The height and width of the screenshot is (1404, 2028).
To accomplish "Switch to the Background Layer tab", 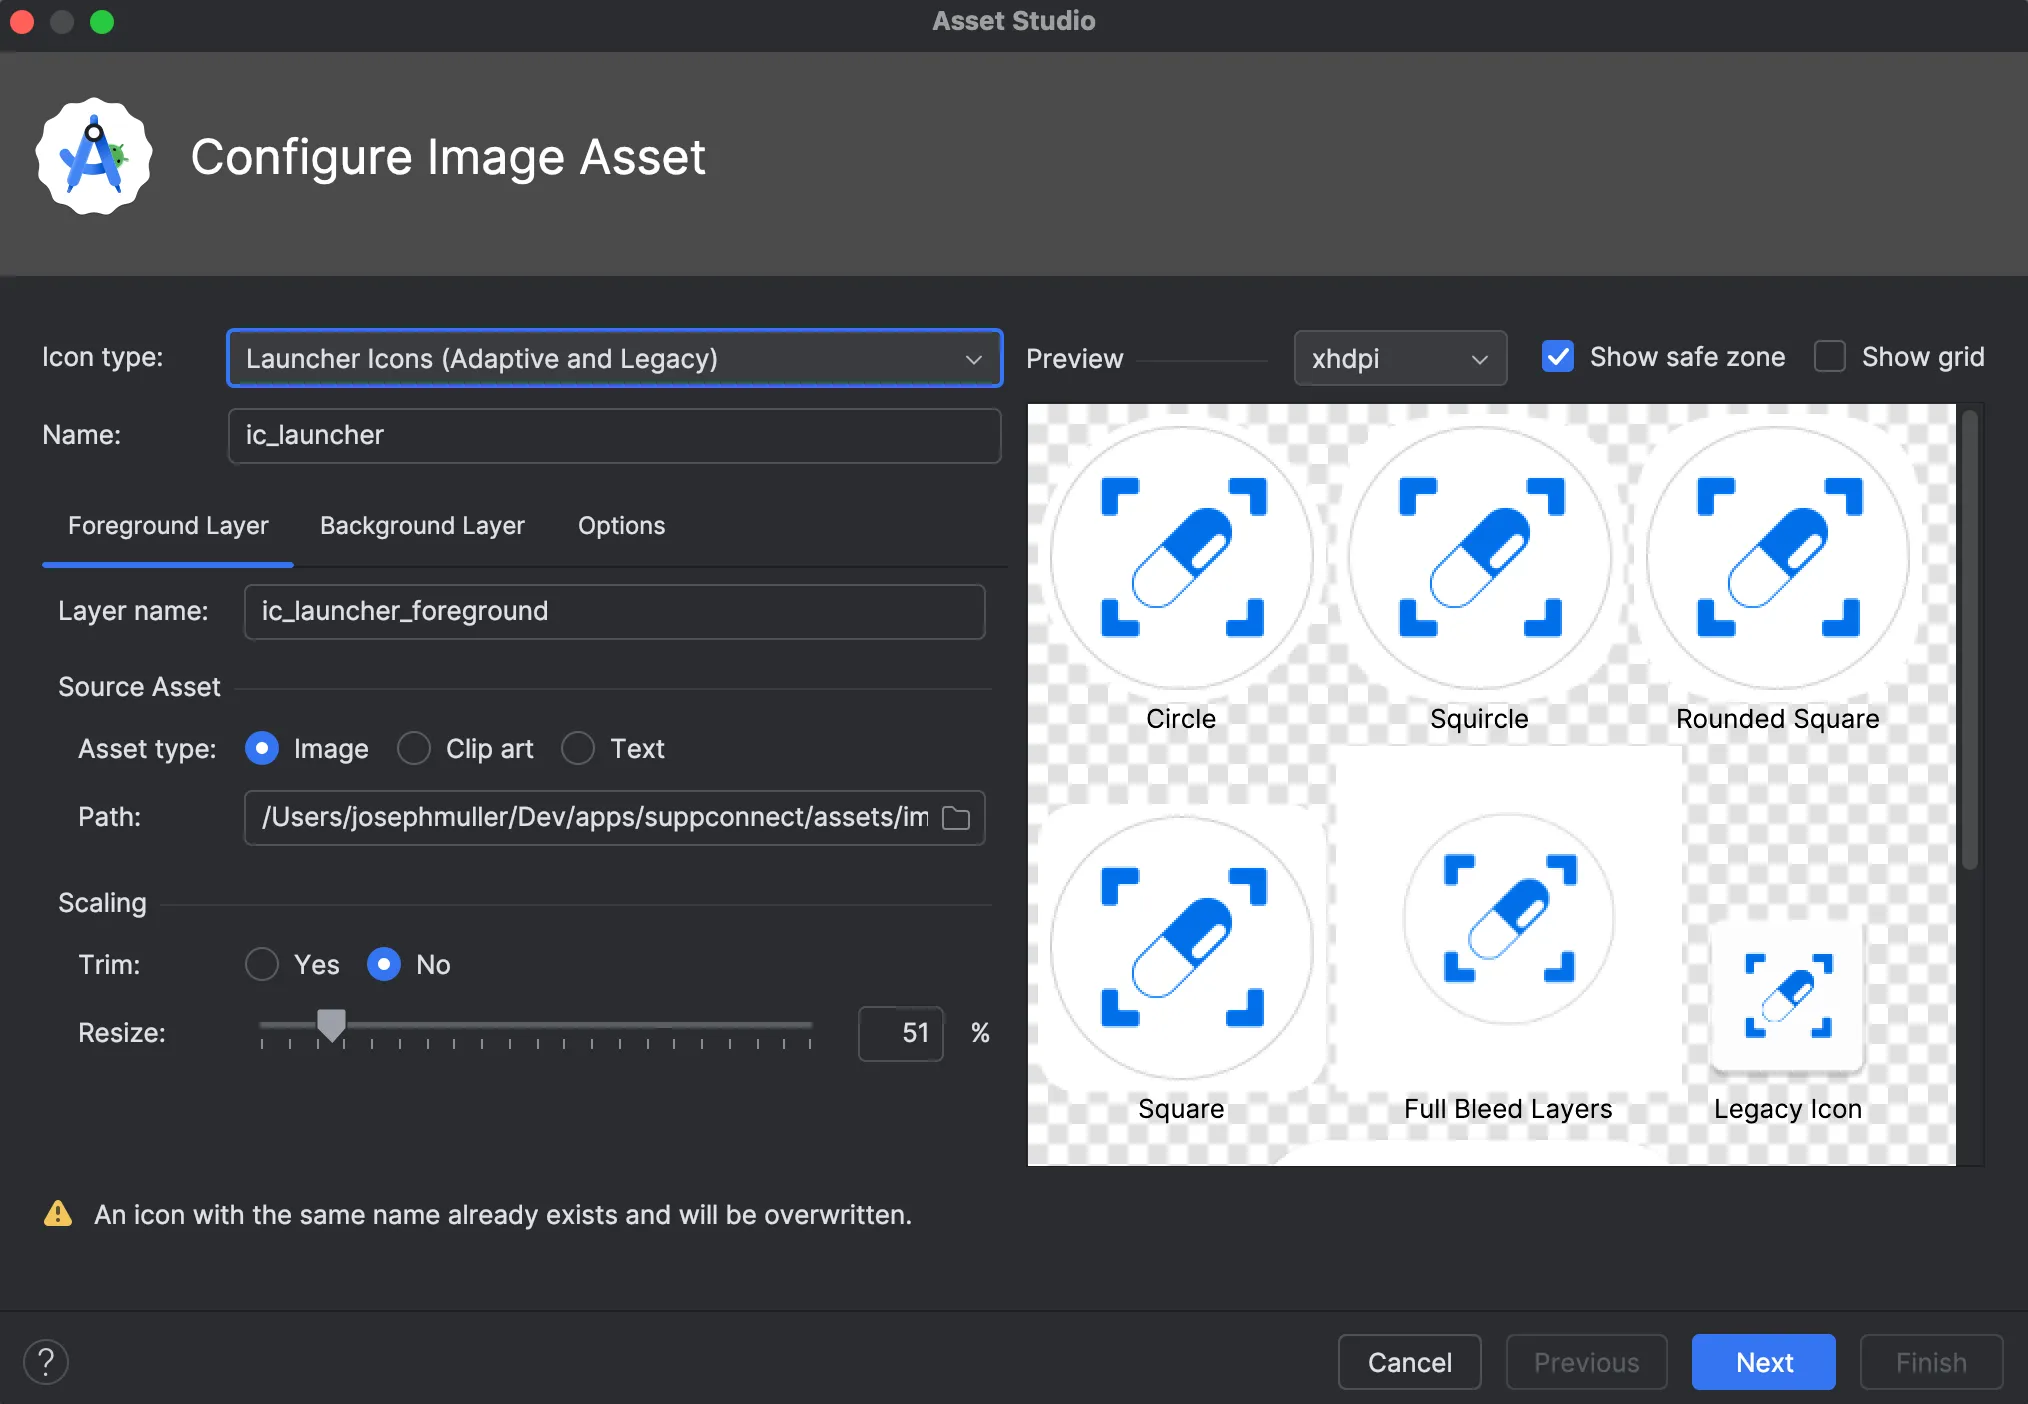I will coord(422,526).
